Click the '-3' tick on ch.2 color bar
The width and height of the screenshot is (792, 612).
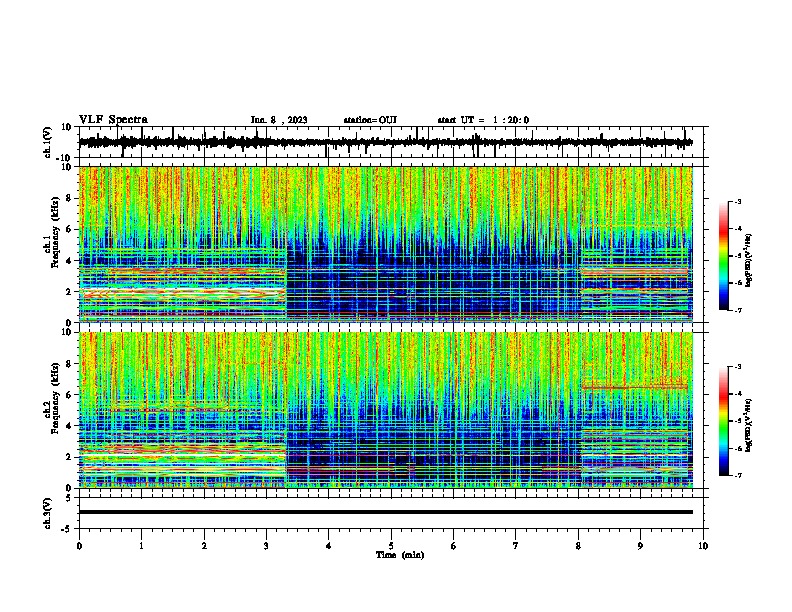[737, 367]
